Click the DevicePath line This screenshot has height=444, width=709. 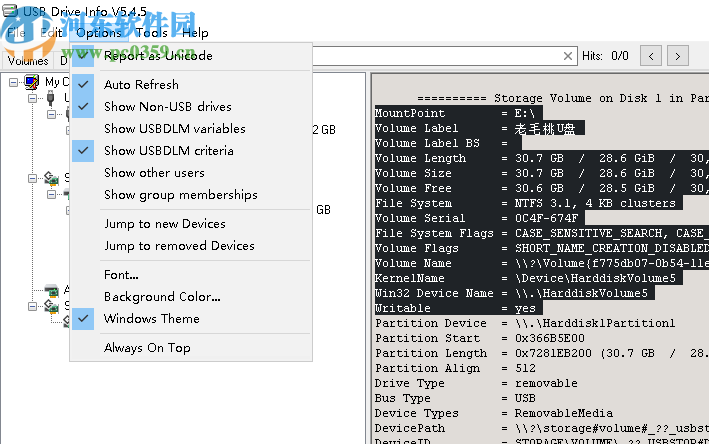tap(542, 428)
